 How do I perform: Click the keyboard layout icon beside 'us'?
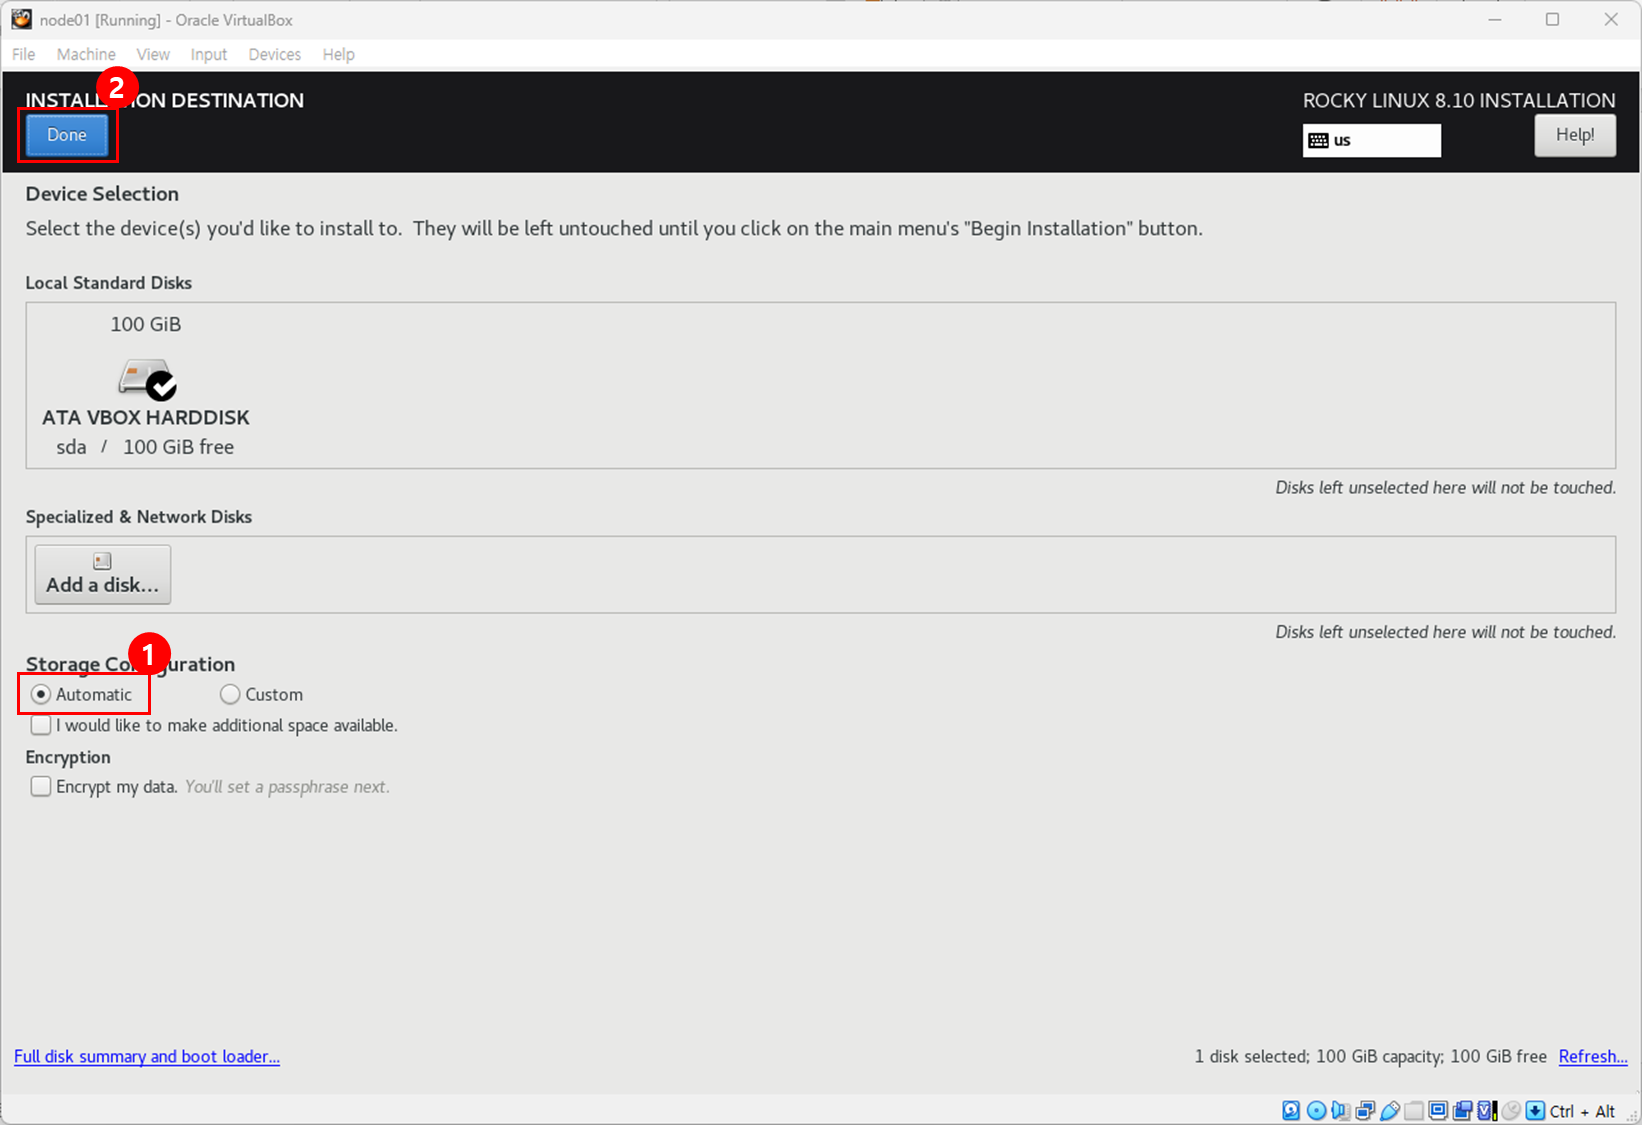pyautogui.click(x=1318, y=140)
